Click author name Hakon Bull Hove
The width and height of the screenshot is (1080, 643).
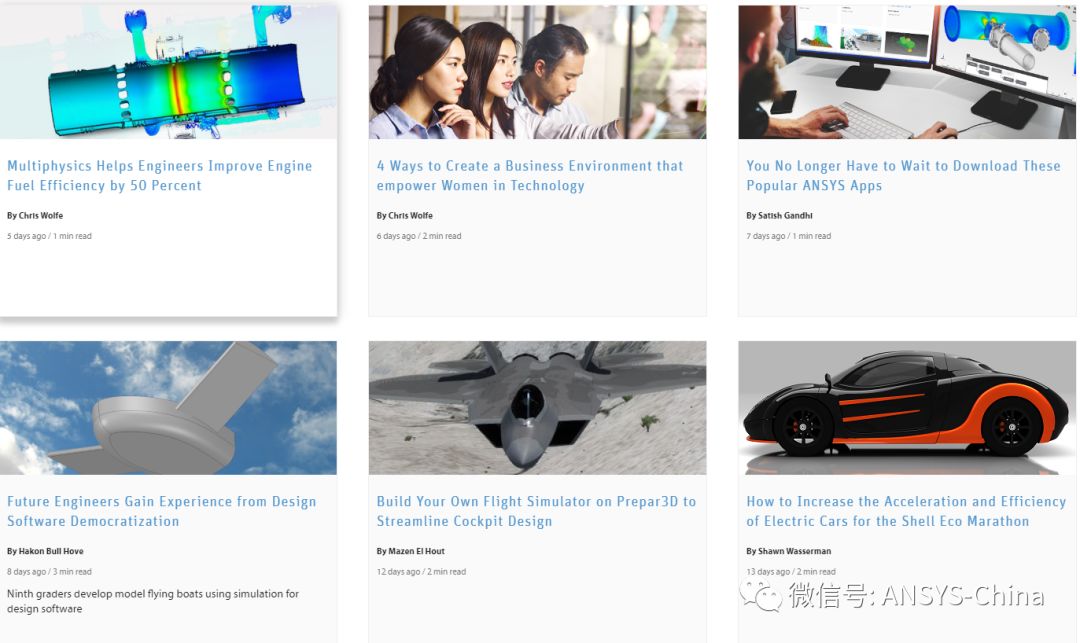click(x=51, y=551)
